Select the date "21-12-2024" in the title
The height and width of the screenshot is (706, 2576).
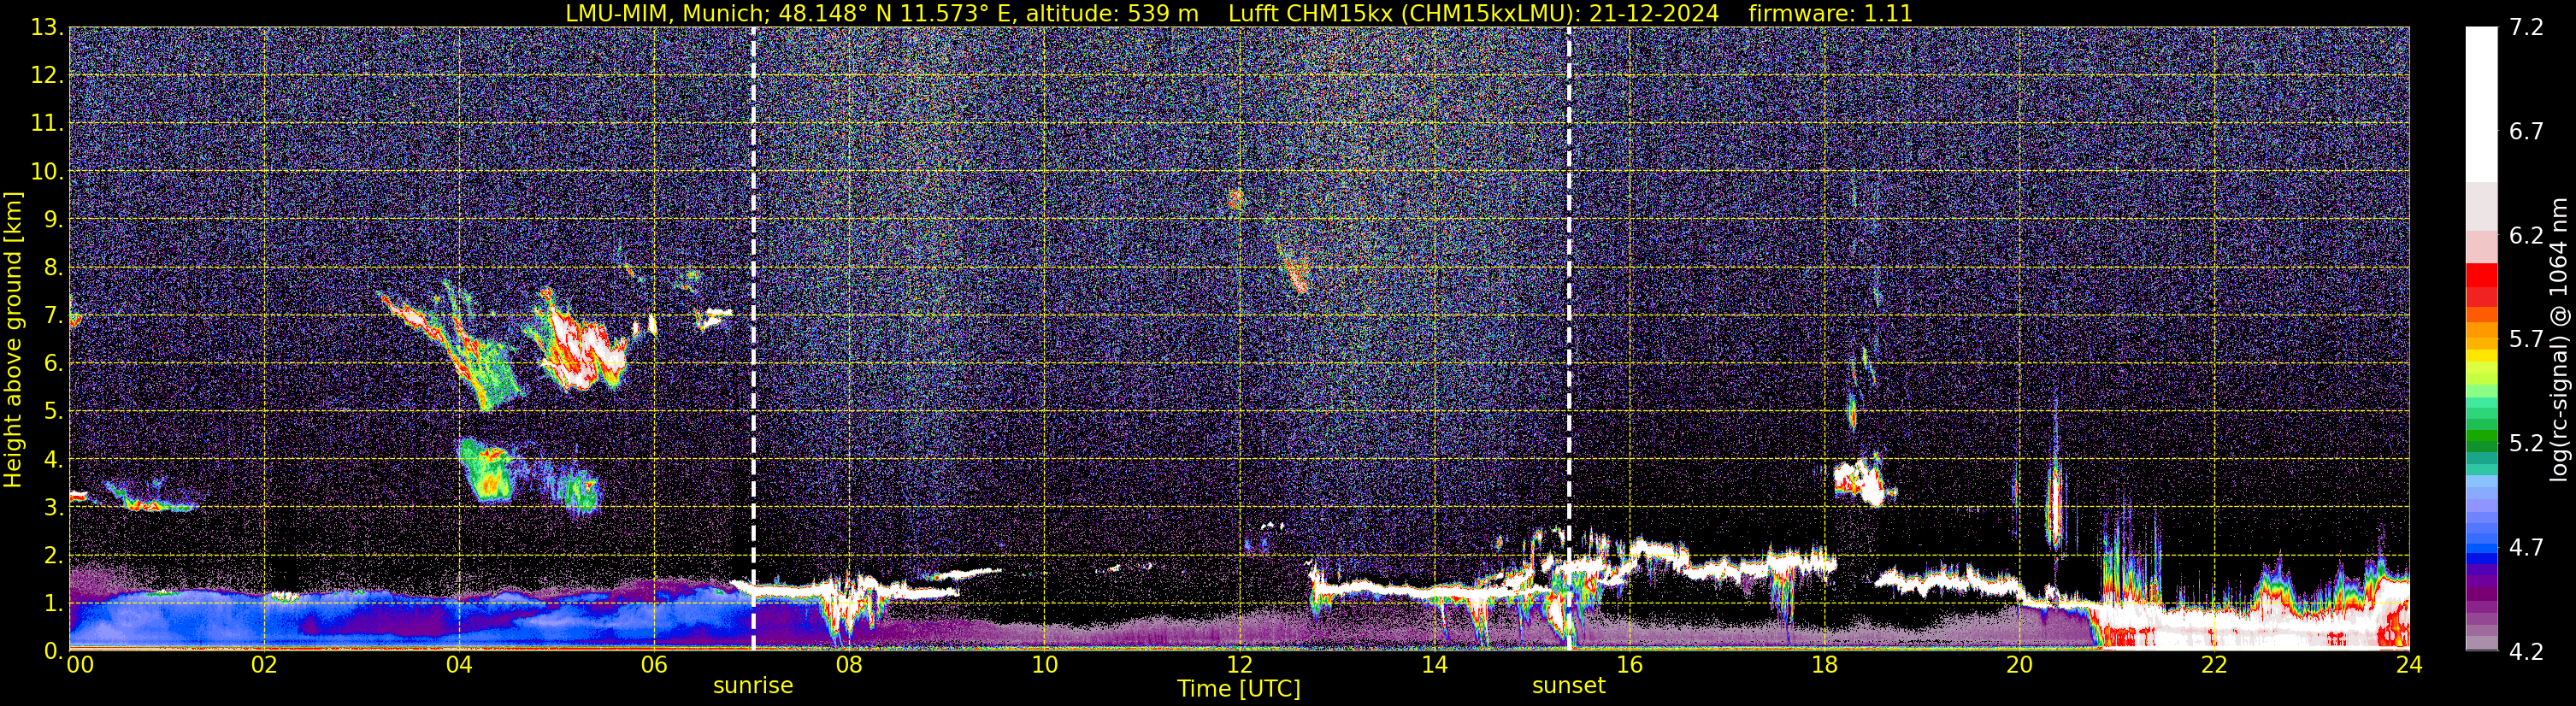click(1654, 13)
